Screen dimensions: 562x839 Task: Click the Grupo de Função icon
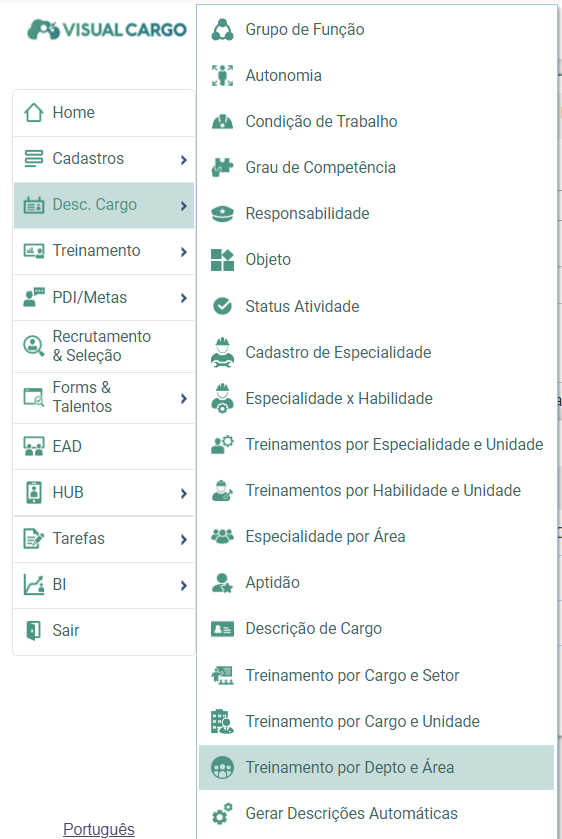222,29
